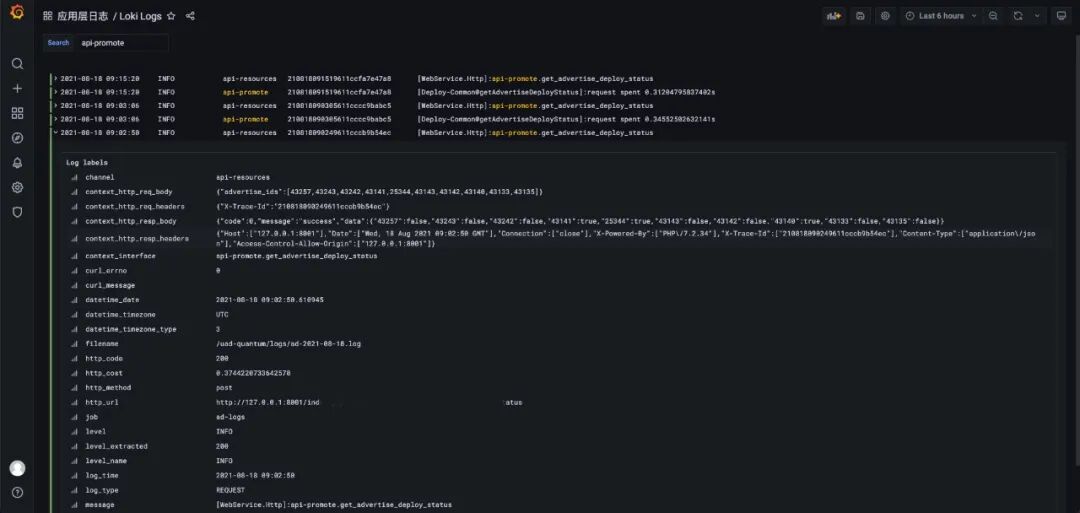1080x513 pixels.
Task: Open the Grafana home logo
Action: (x=17, y=12)
